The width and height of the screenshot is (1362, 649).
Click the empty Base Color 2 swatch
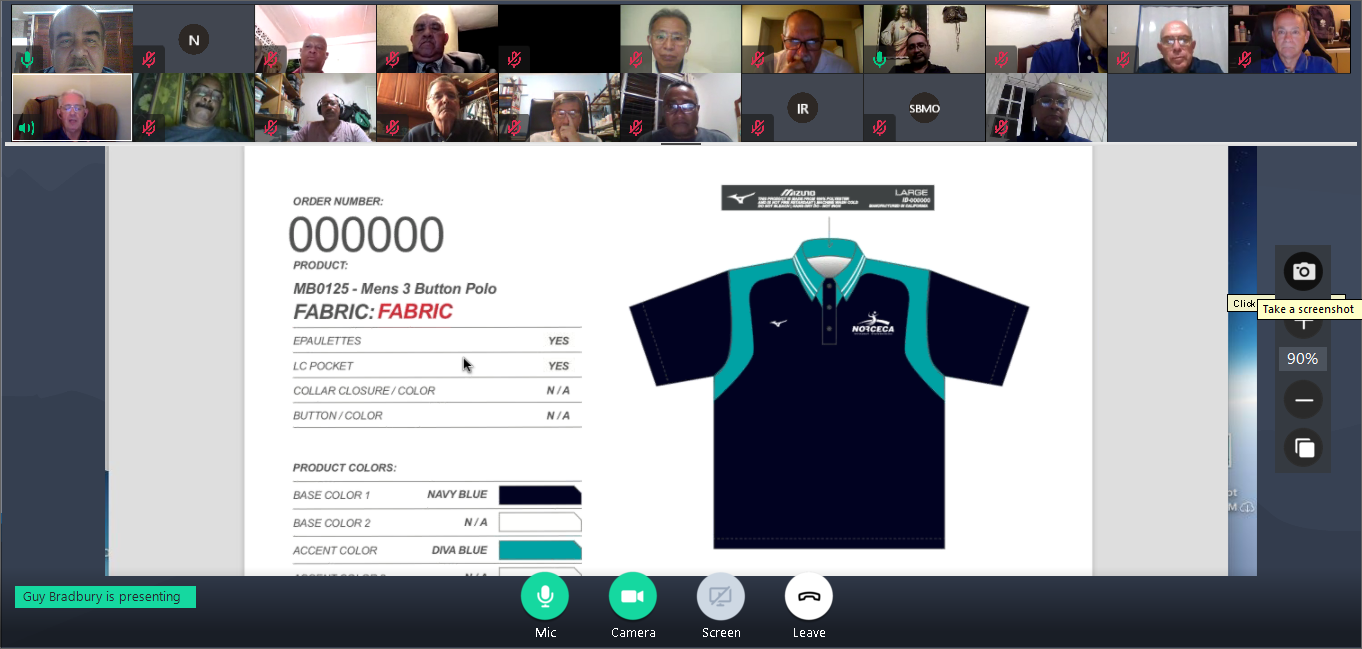click(x=540, y=522)
